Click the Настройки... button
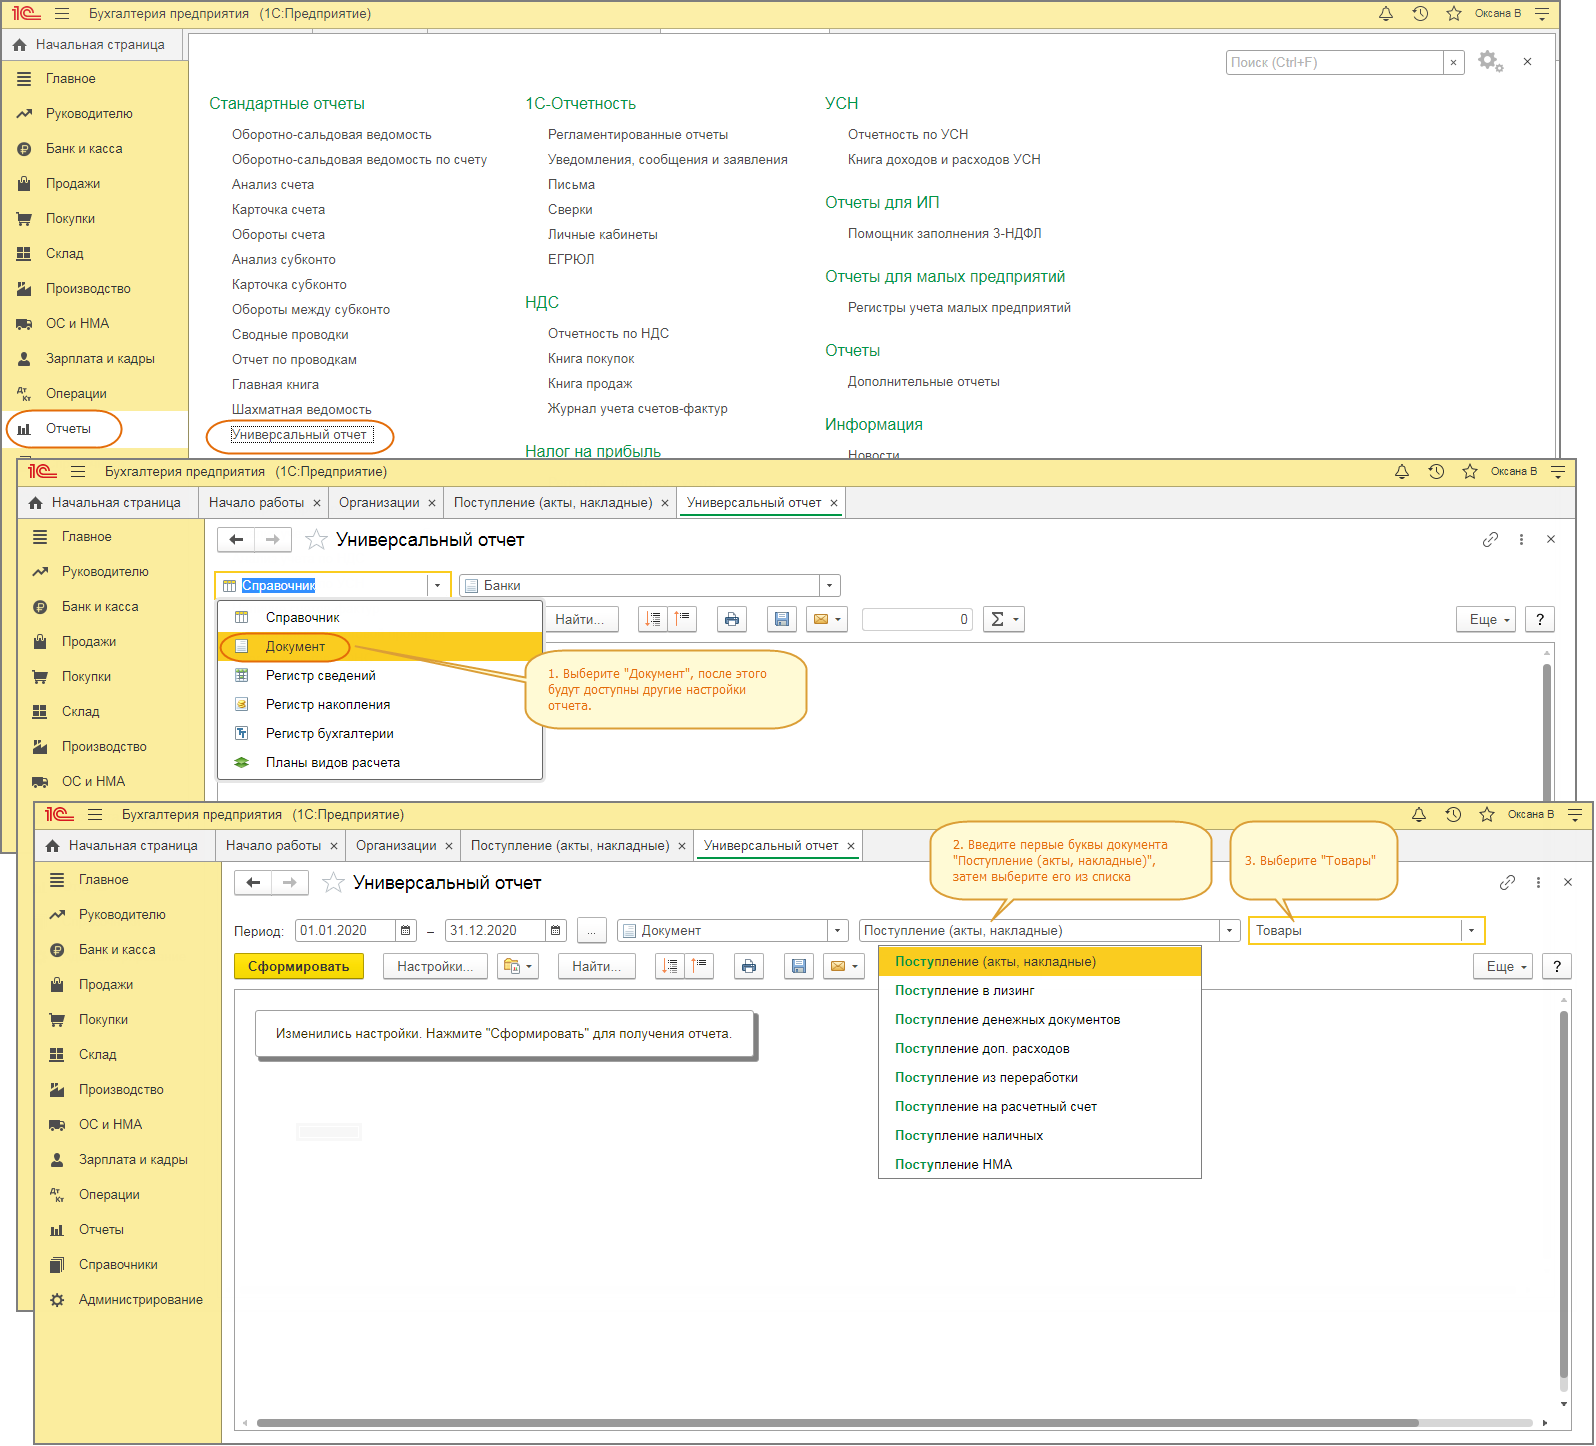Screen dimensions: 1596x1446 435,967
